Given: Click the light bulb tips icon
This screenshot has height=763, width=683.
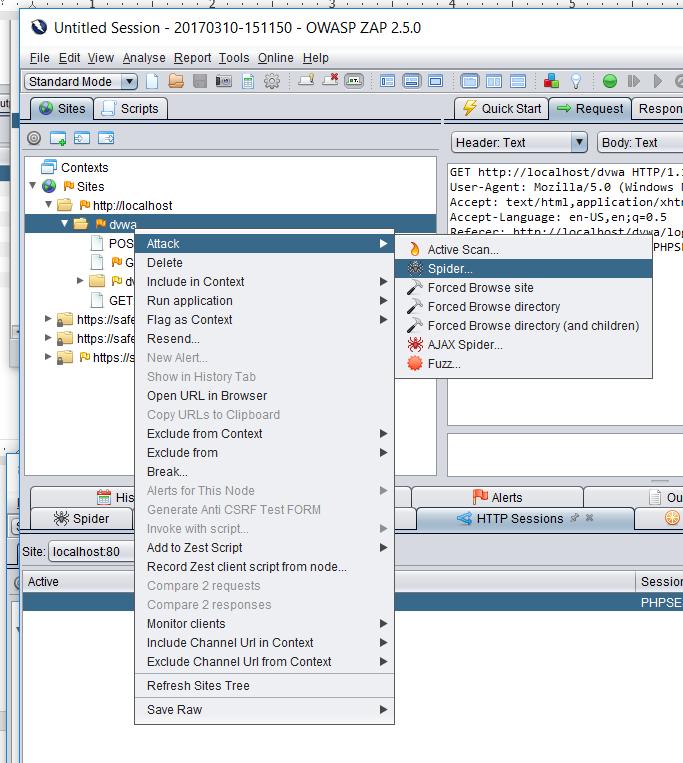Looking at the screenshot, I should click(576, 81).
